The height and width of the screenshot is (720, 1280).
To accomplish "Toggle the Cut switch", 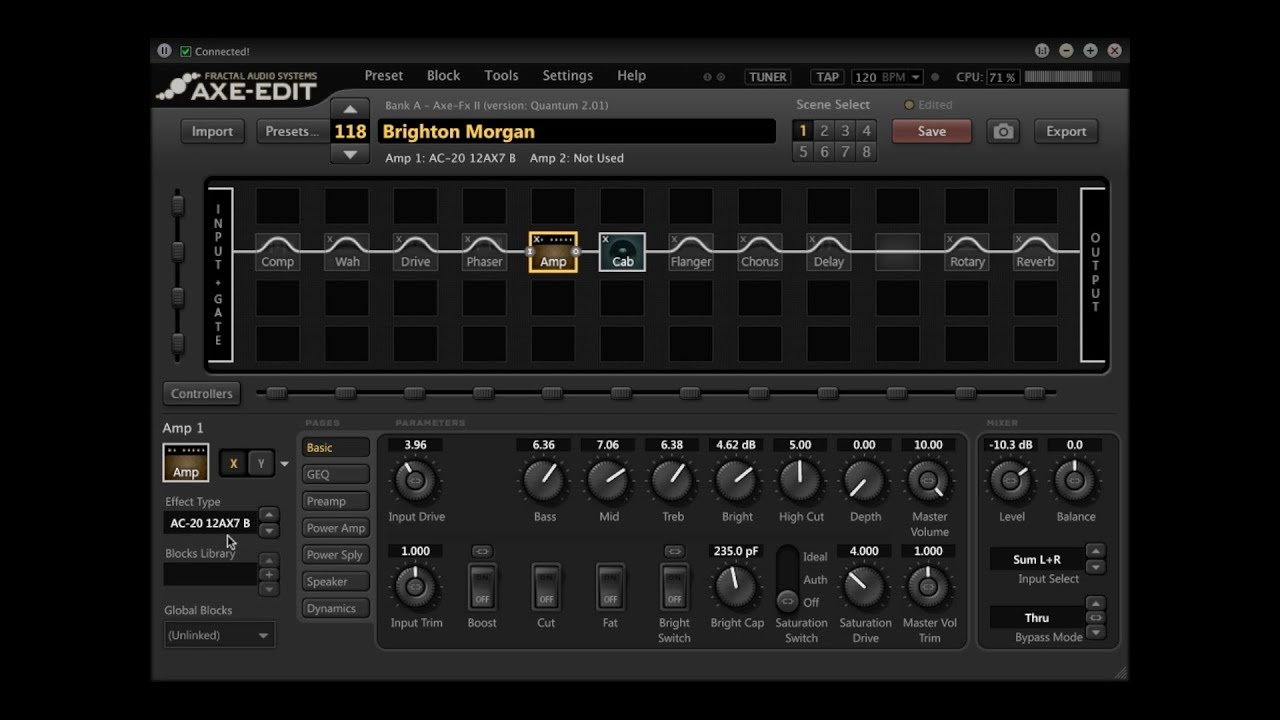I will pos(546,586).
